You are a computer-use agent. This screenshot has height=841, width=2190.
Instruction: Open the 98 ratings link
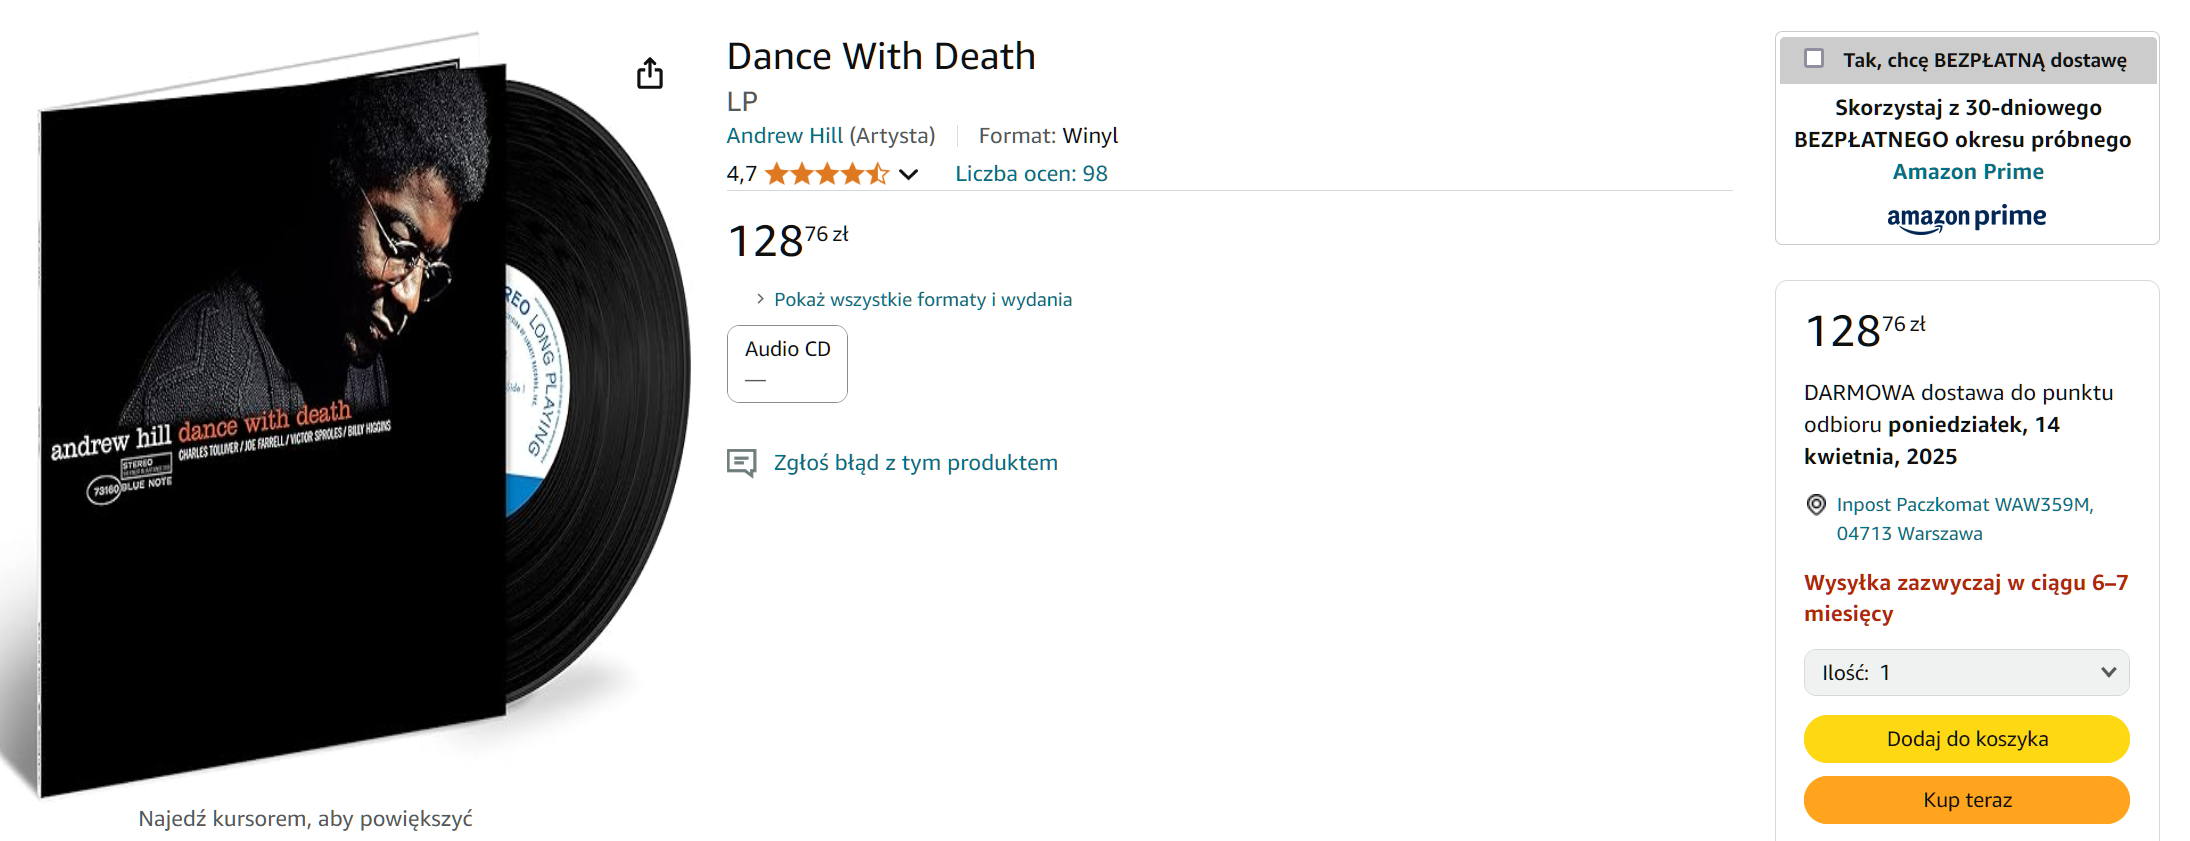[1031, 174]
